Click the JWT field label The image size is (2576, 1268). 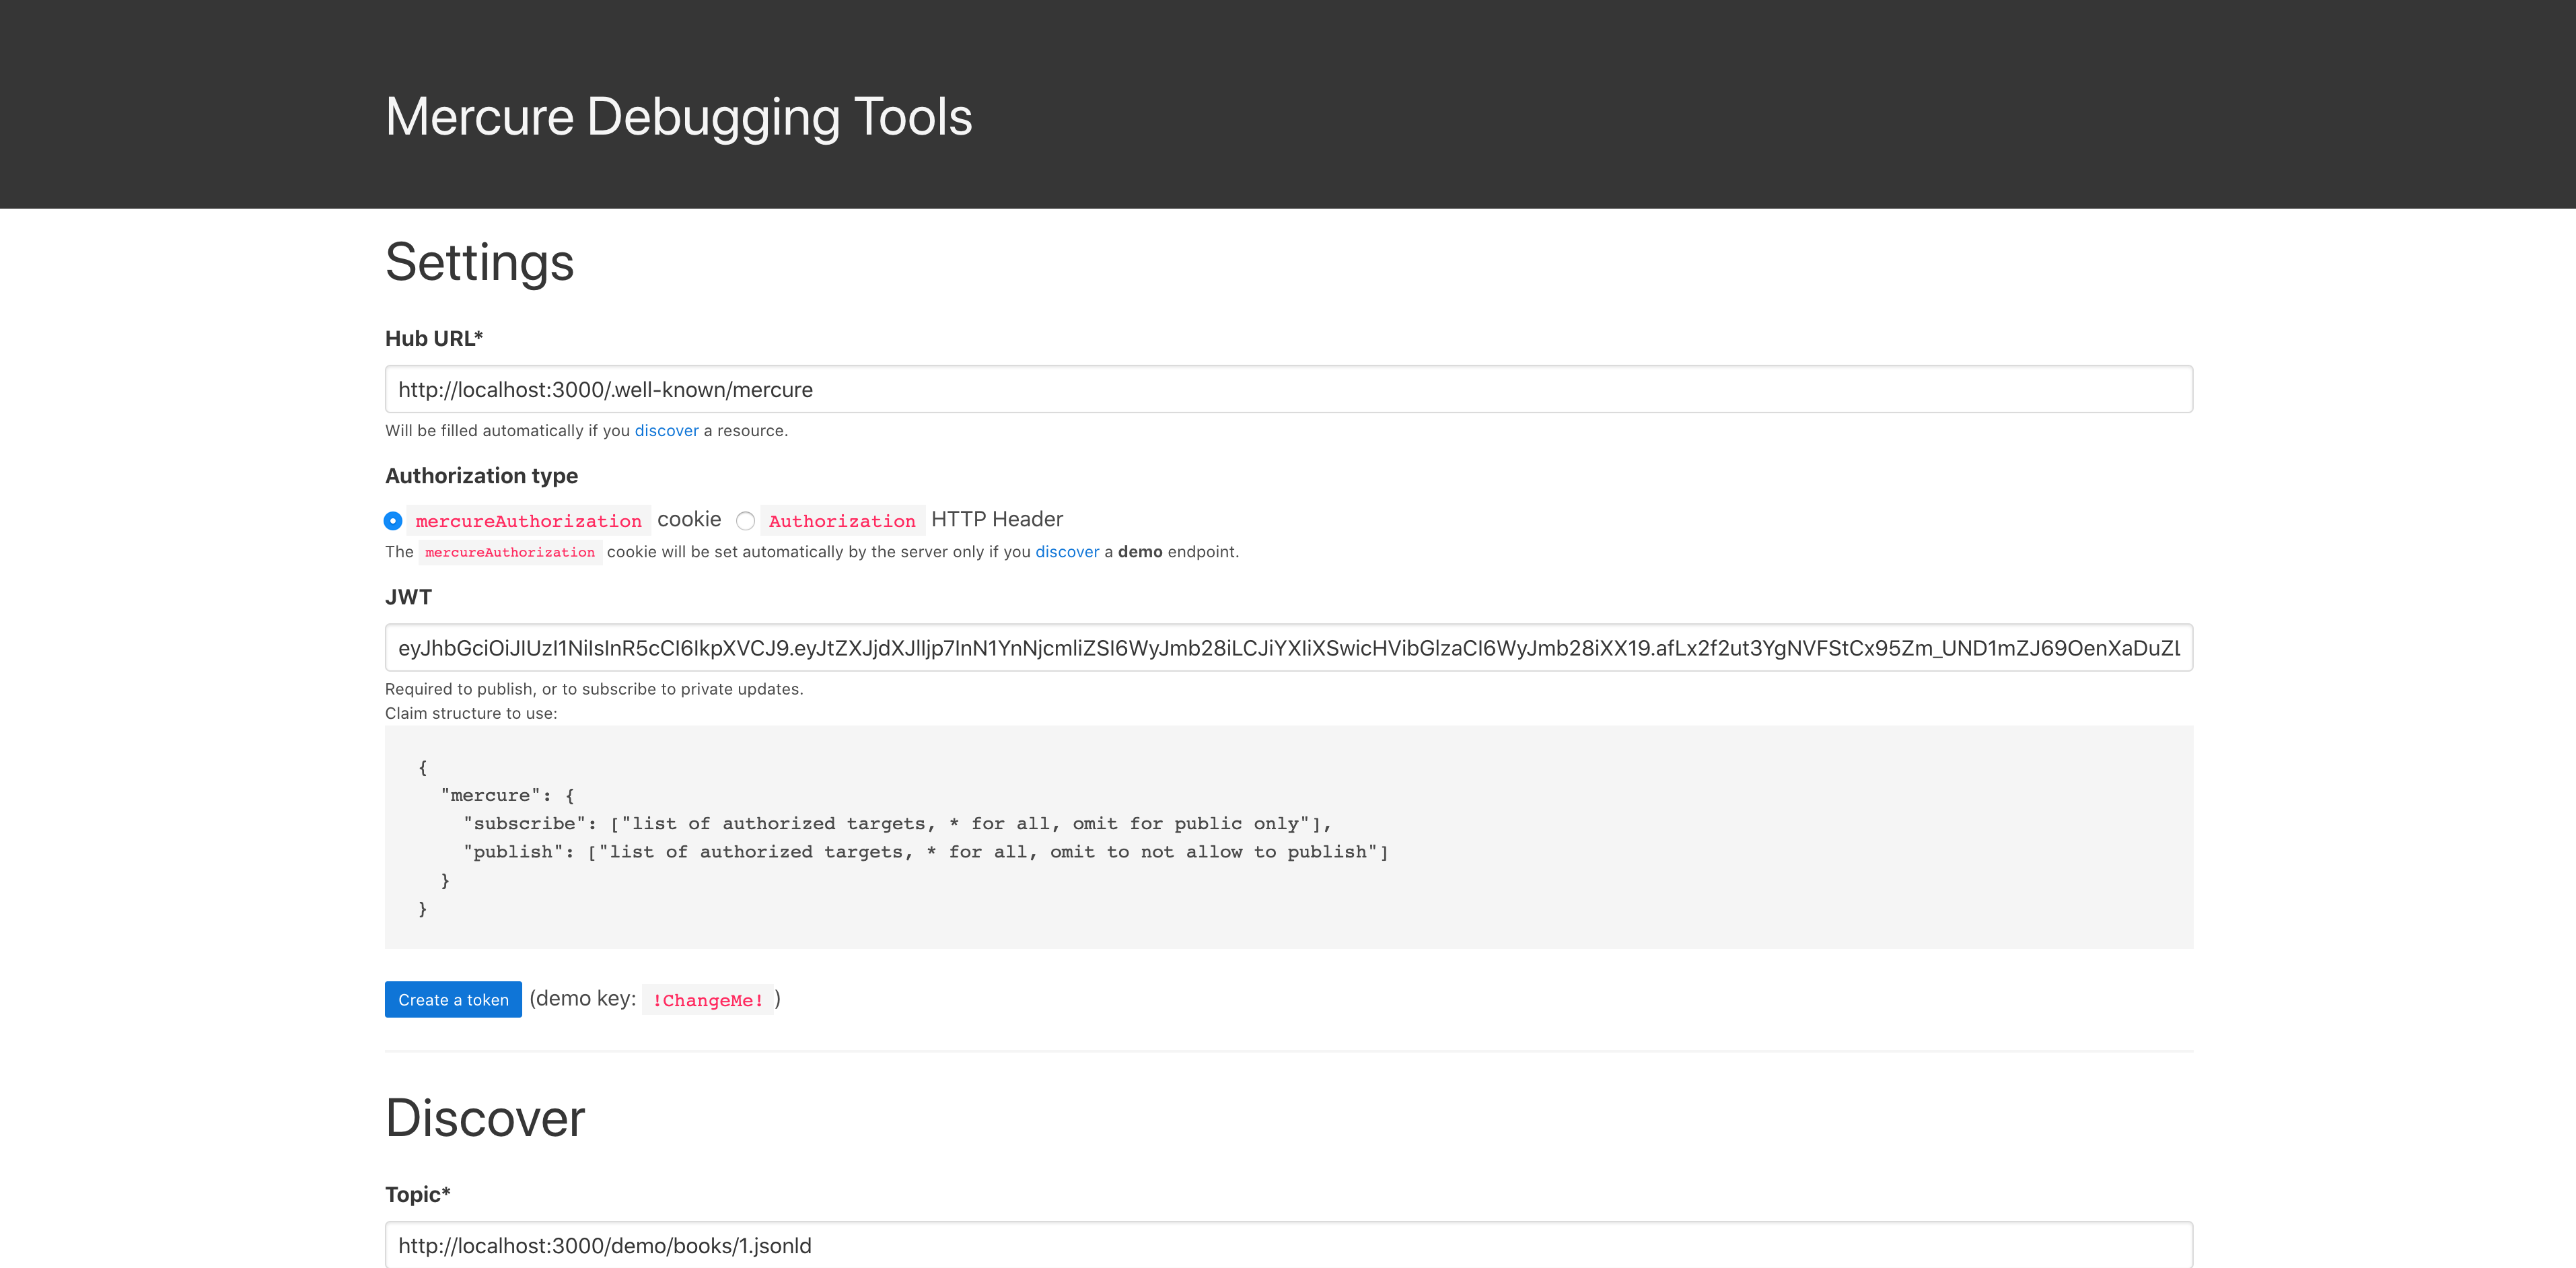click(x=408, y=597)
